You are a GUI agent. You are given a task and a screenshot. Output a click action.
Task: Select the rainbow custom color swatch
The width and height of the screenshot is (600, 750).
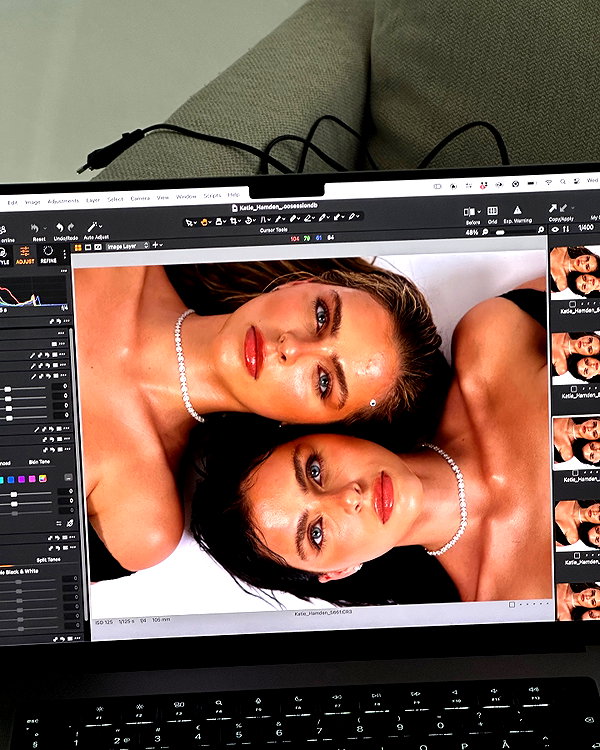click(x=43, y=478)
